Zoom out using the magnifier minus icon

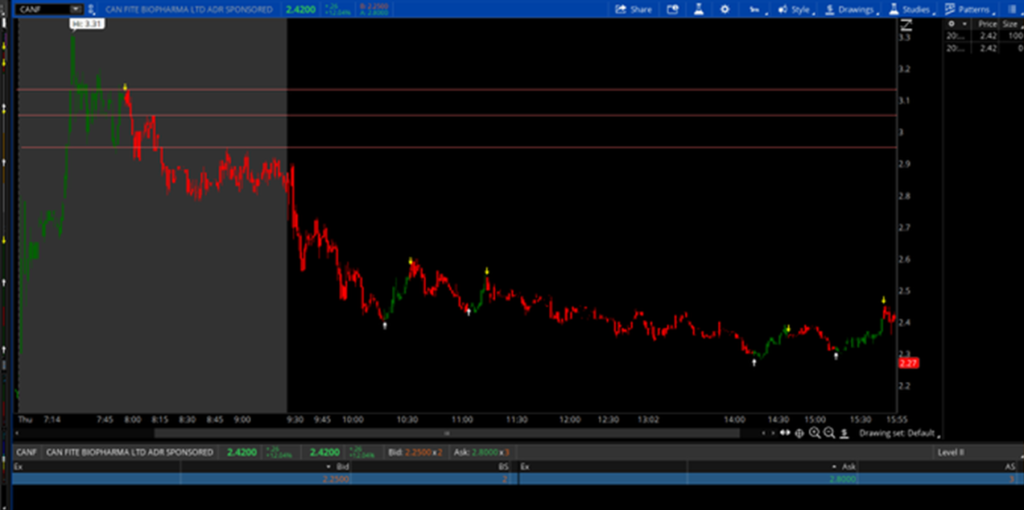click(829, 433)
